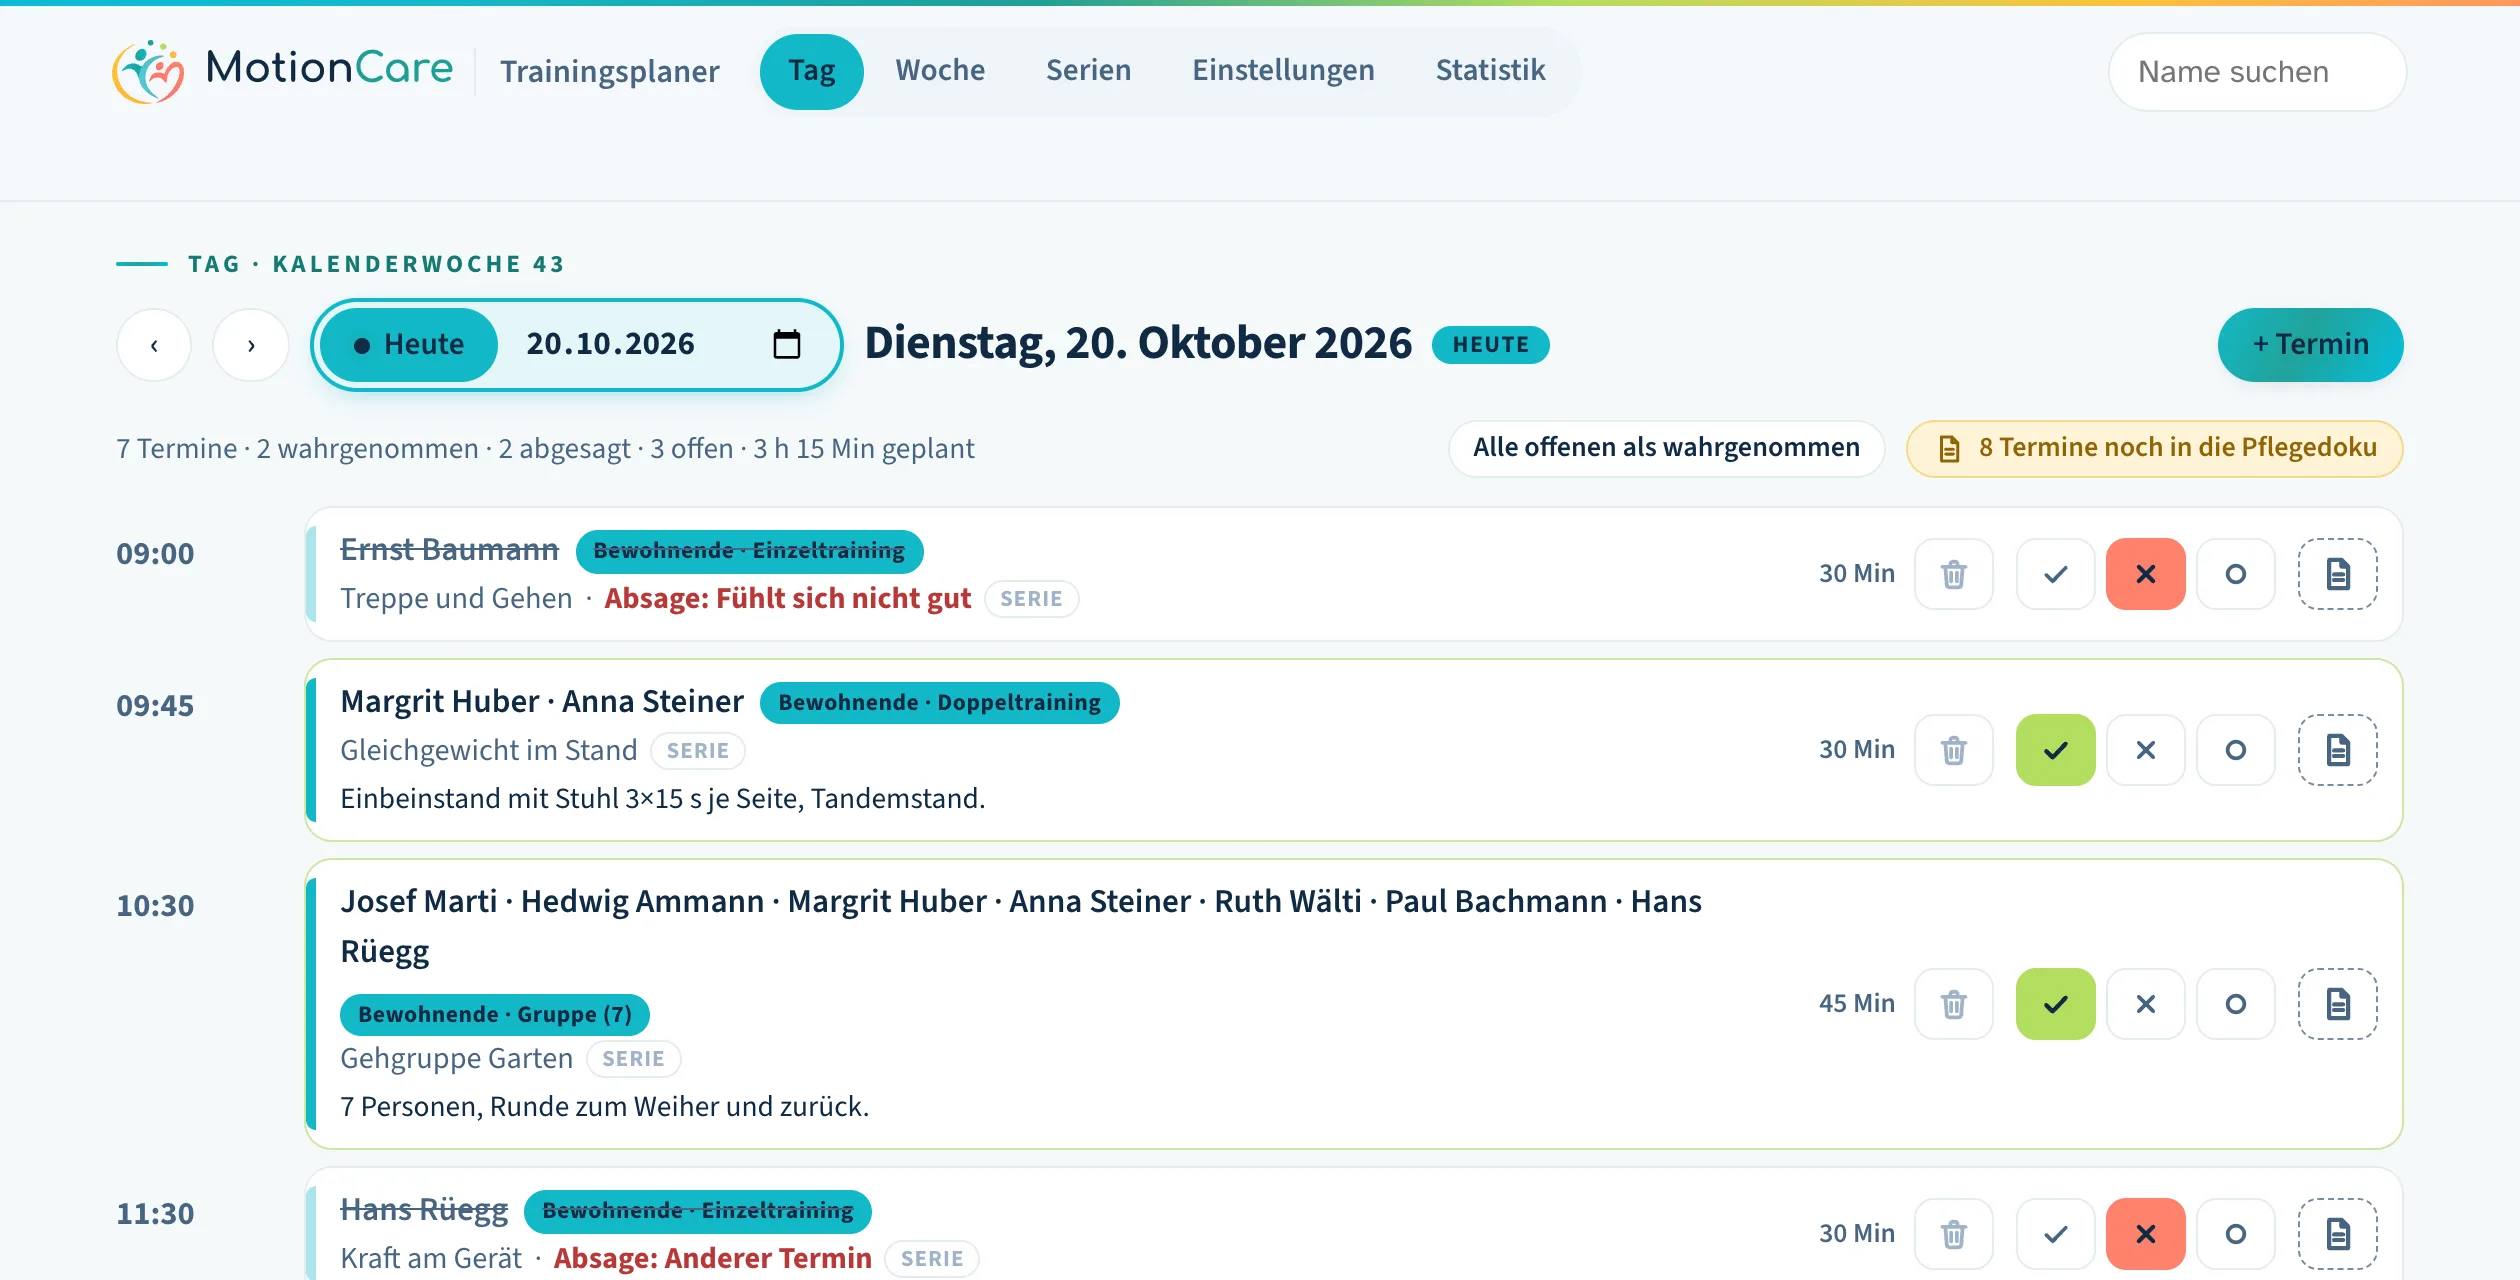This screenshot has width=2520, height=1280.
Task: Set Hans Rüegg appointment to open
Action: [2235, 1234]
